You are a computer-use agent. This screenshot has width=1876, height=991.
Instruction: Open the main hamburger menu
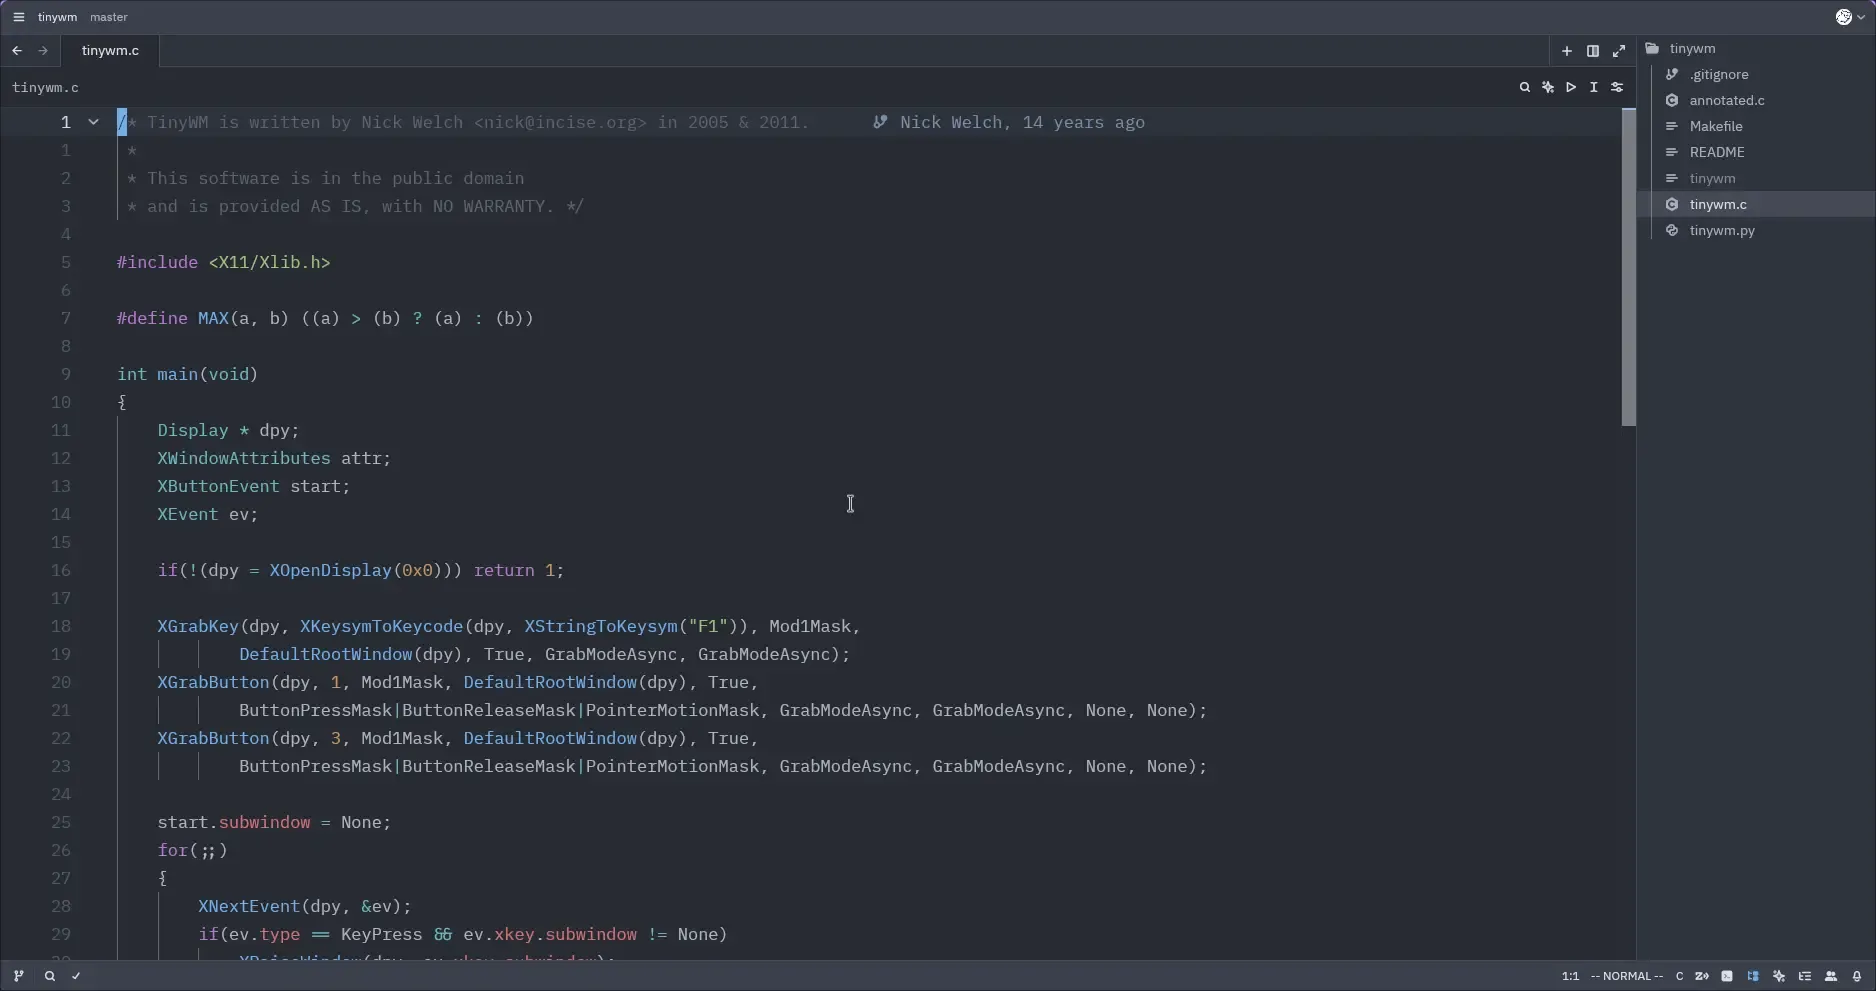pos(18,17)
